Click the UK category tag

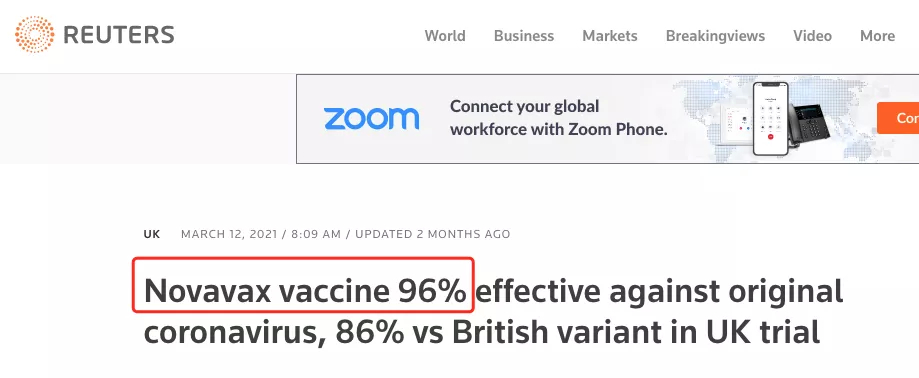pyautogui.click(x=152, y=234)
